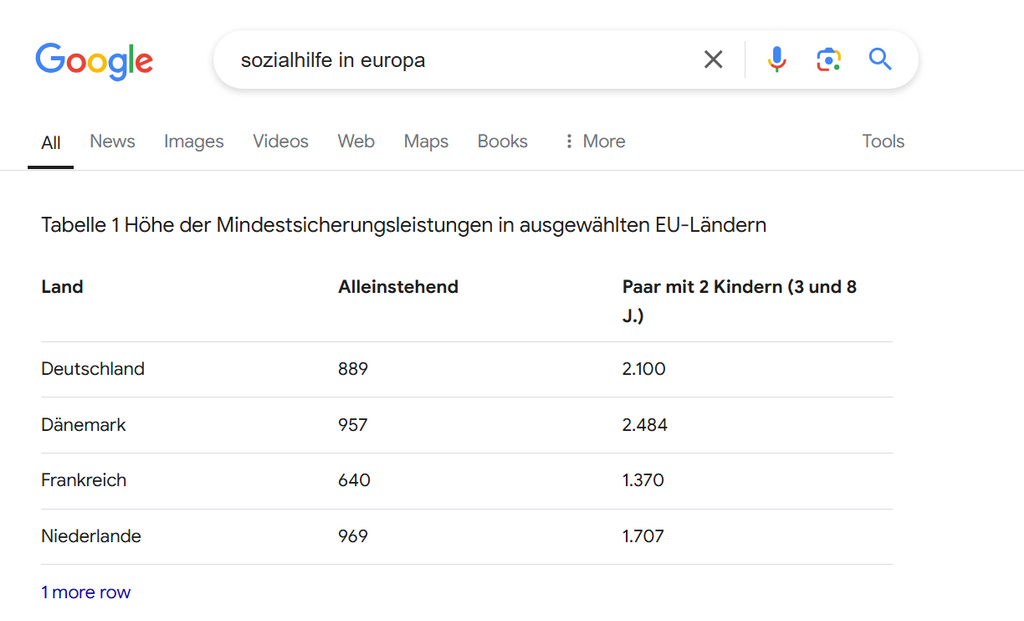Open Google Lens image search icon

tap(828, 59)
